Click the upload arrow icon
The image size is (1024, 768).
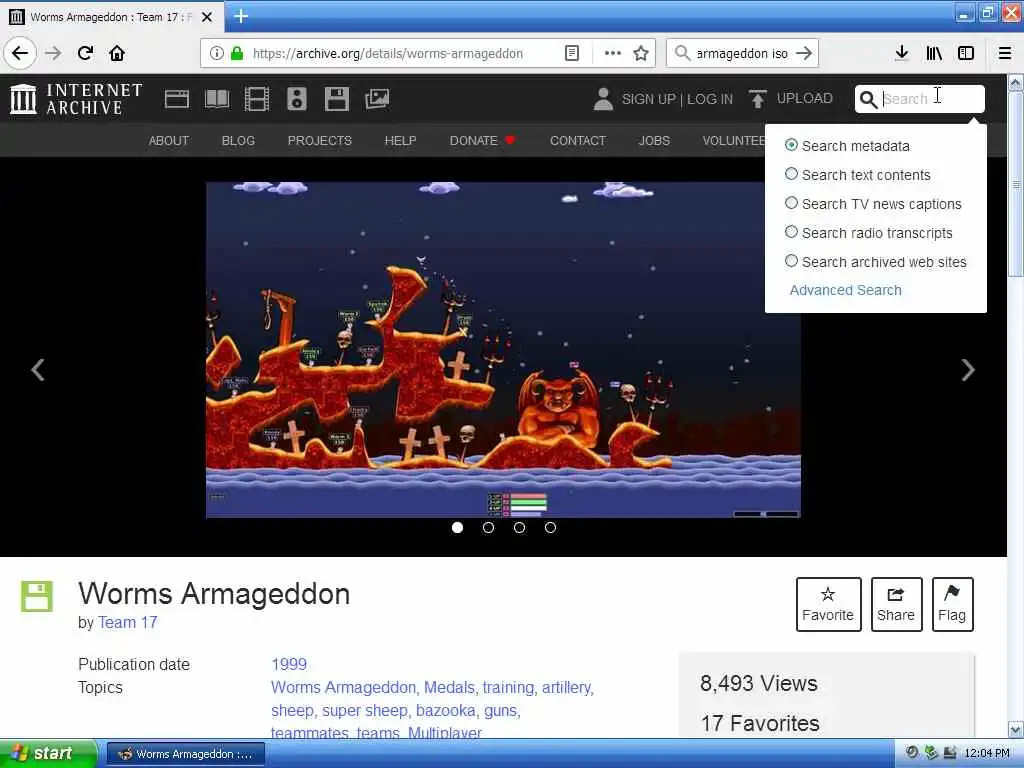tap(758, 99)
